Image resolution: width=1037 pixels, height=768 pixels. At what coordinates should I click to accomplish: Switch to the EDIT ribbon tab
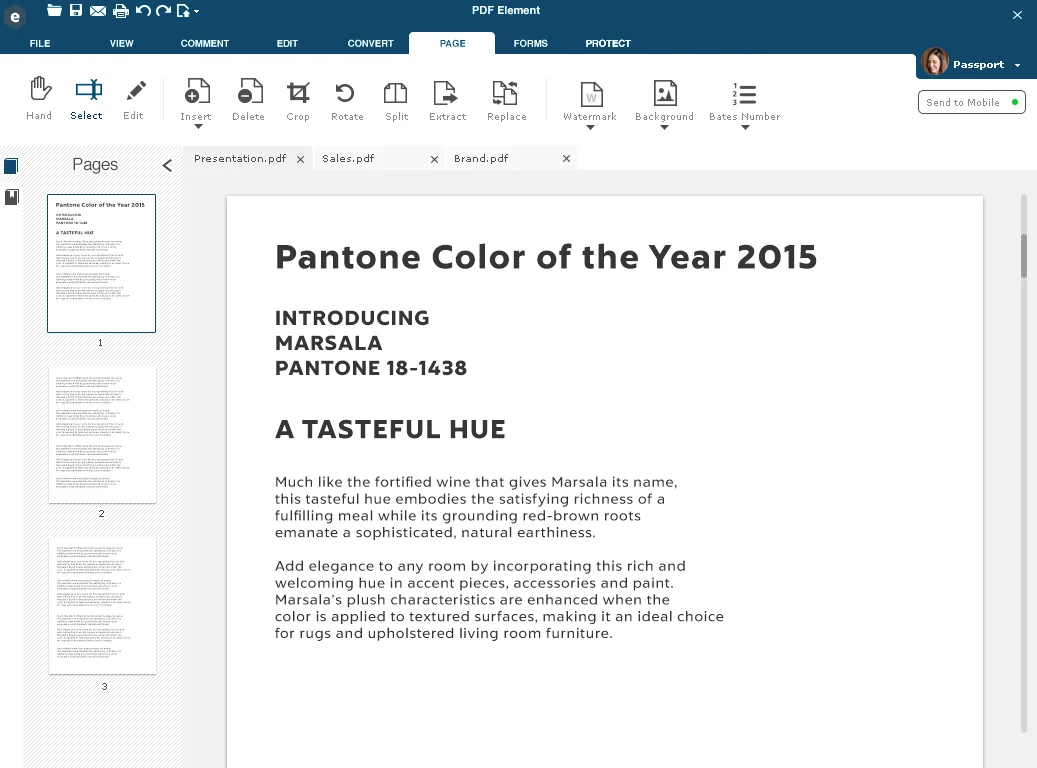pos(287,44)
